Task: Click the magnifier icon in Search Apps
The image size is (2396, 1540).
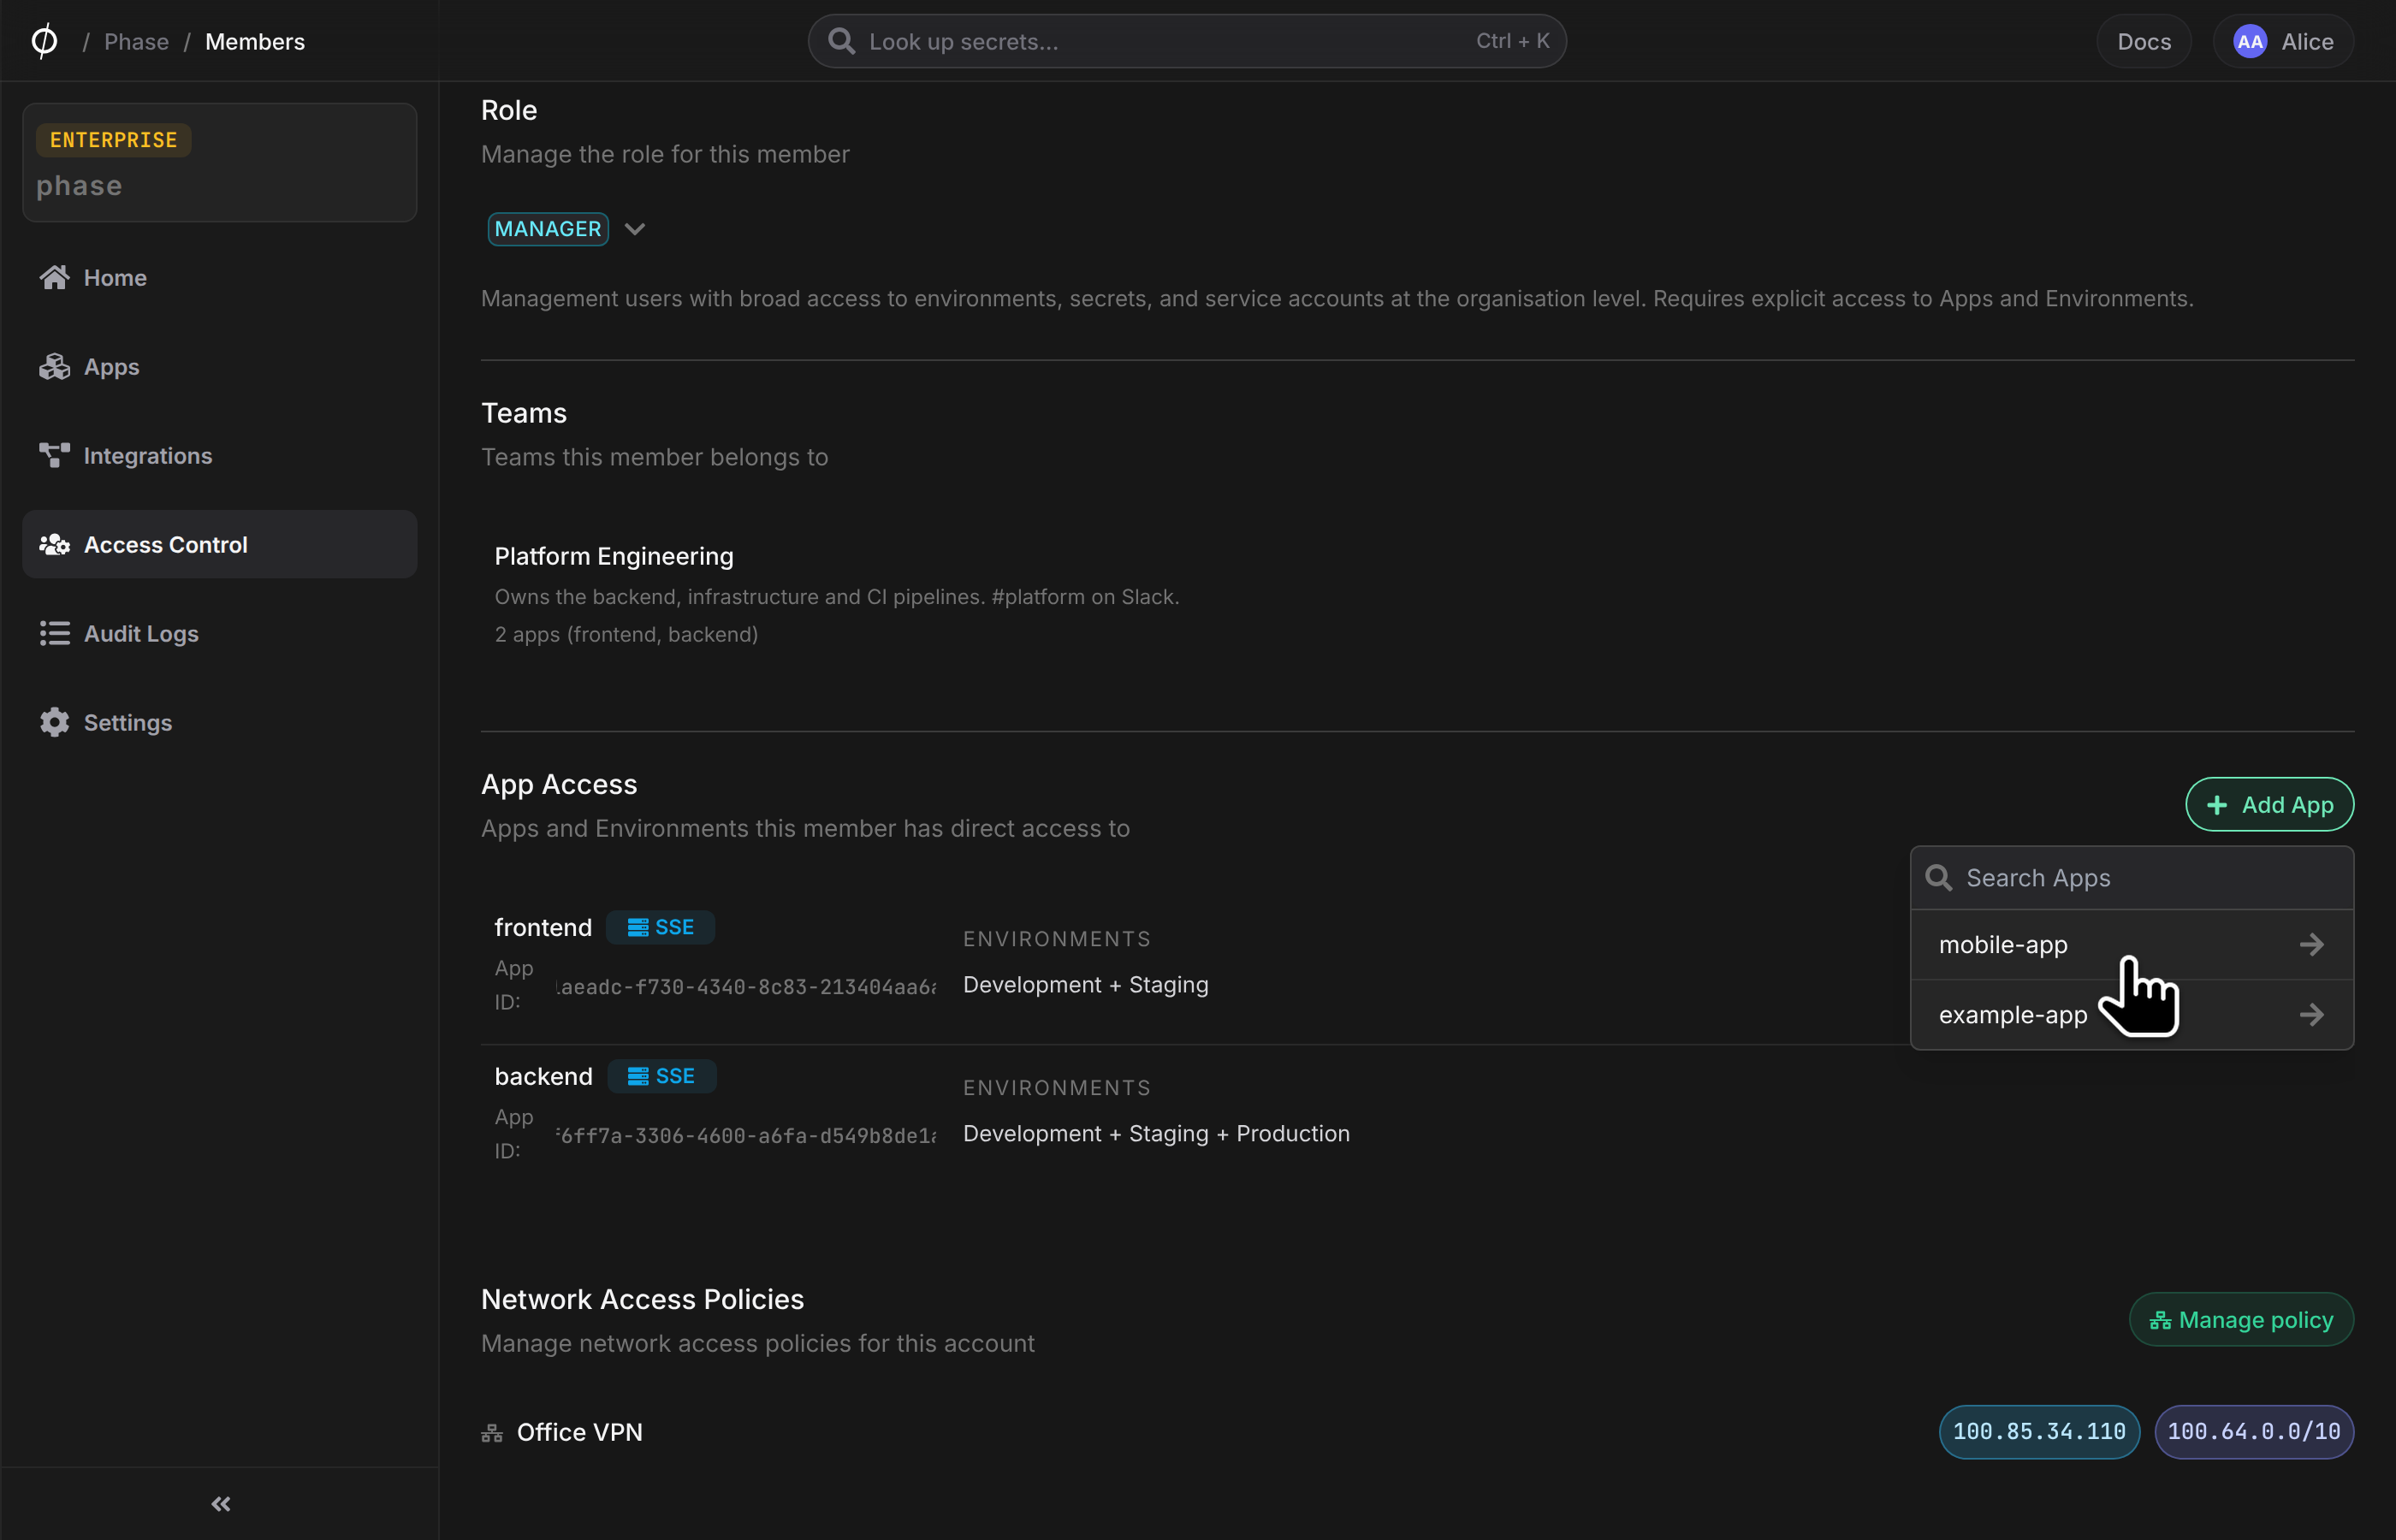Action: [x=1939, y=877]
